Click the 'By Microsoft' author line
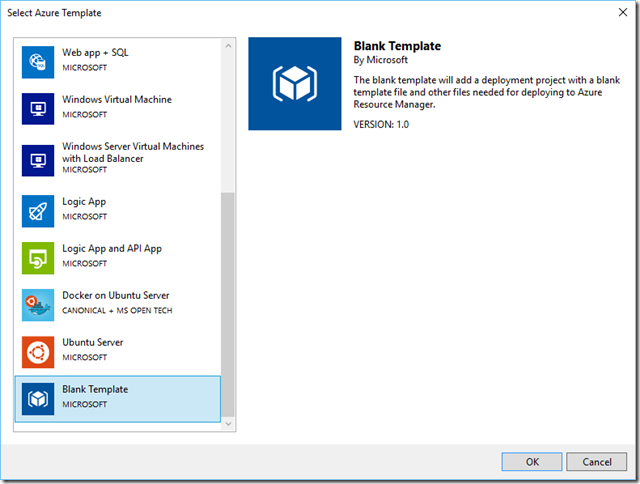 (380, 60)
